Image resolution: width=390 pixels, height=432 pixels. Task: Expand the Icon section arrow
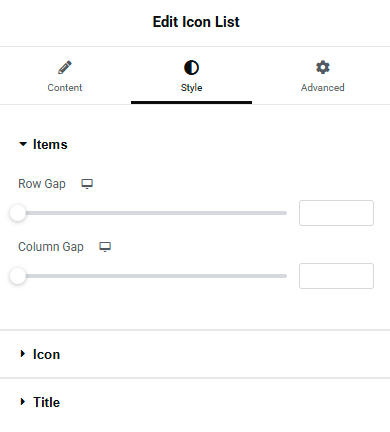click(23, 354)
